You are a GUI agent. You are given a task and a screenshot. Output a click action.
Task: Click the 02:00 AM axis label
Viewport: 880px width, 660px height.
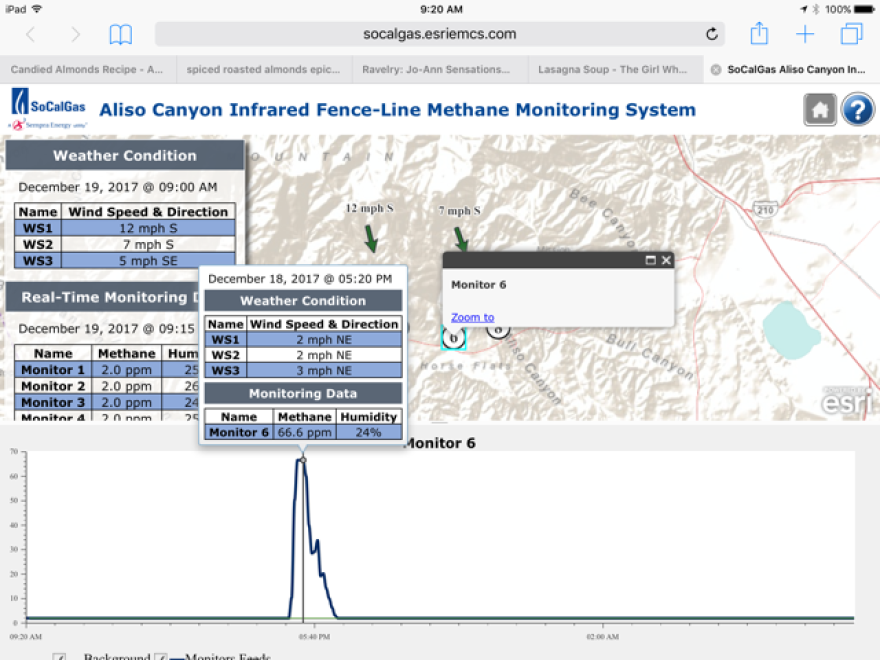pos(603,636)
